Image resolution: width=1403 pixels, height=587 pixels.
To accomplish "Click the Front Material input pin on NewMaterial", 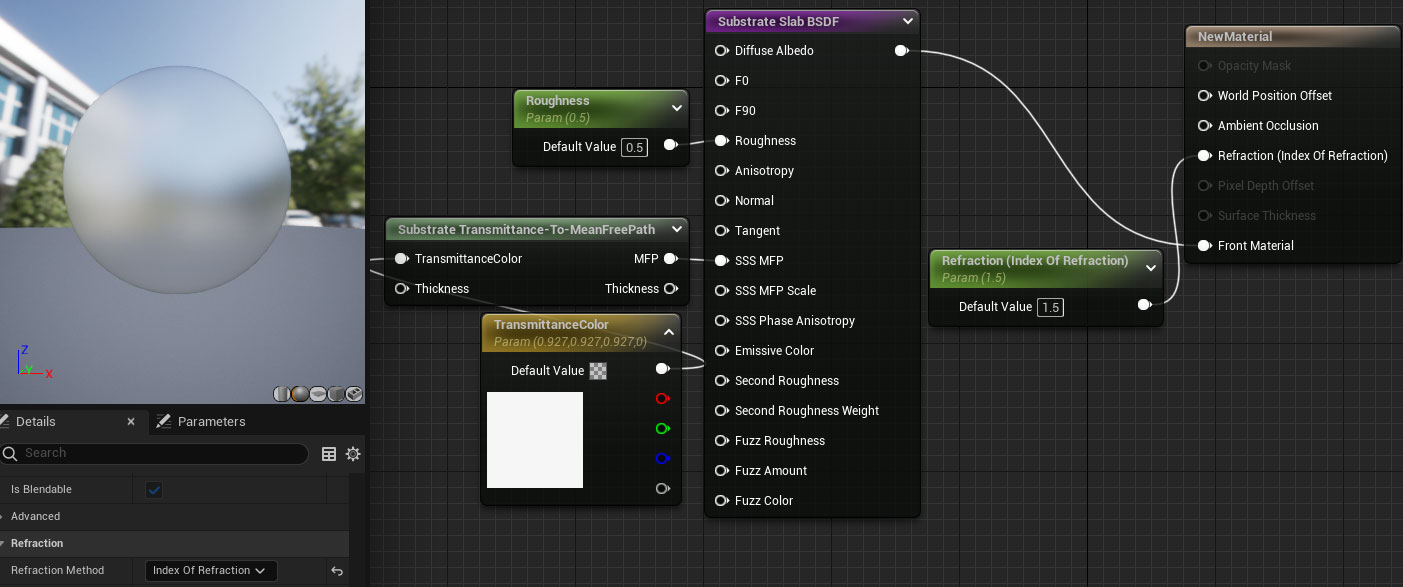I will (x=1203, y=245).
